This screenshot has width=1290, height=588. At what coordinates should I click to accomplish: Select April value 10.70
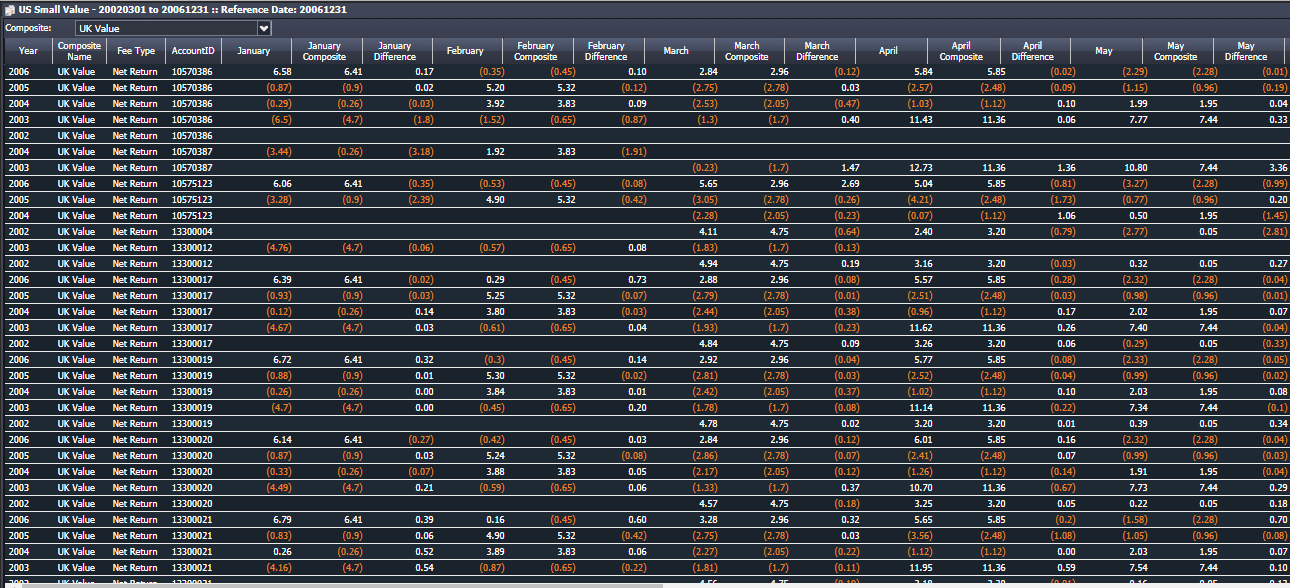pyautogui.click(x=919, y=488)
